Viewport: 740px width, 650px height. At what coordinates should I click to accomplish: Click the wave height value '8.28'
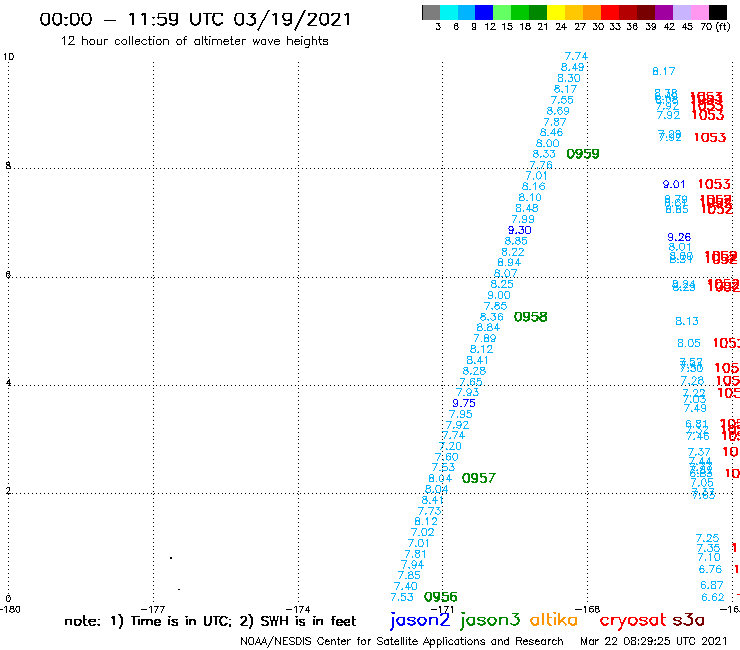click(x=474, y=371)
